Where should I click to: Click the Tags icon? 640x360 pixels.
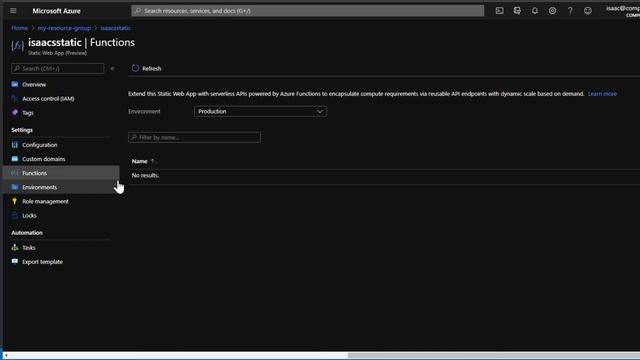(x=15, y=112)
